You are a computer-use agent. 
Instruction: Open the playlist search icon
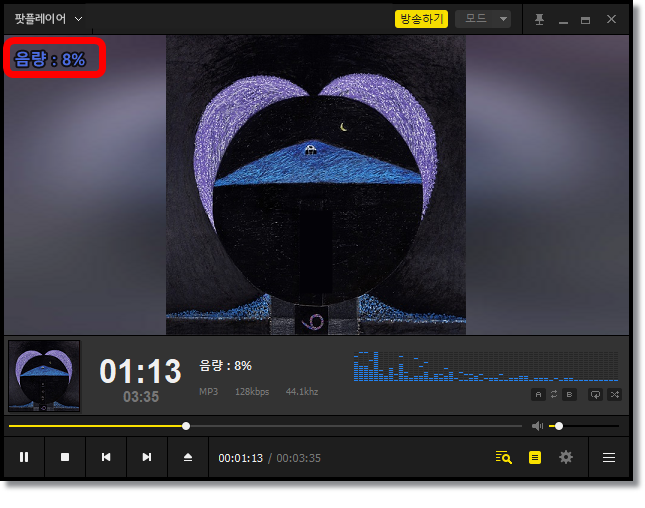(503, 457)
